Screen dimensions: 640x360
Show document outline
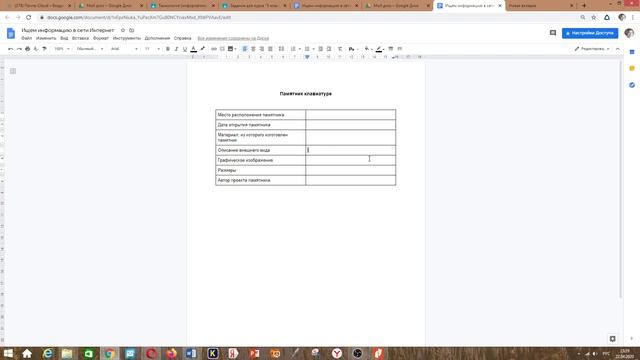[x=13, y=71]
